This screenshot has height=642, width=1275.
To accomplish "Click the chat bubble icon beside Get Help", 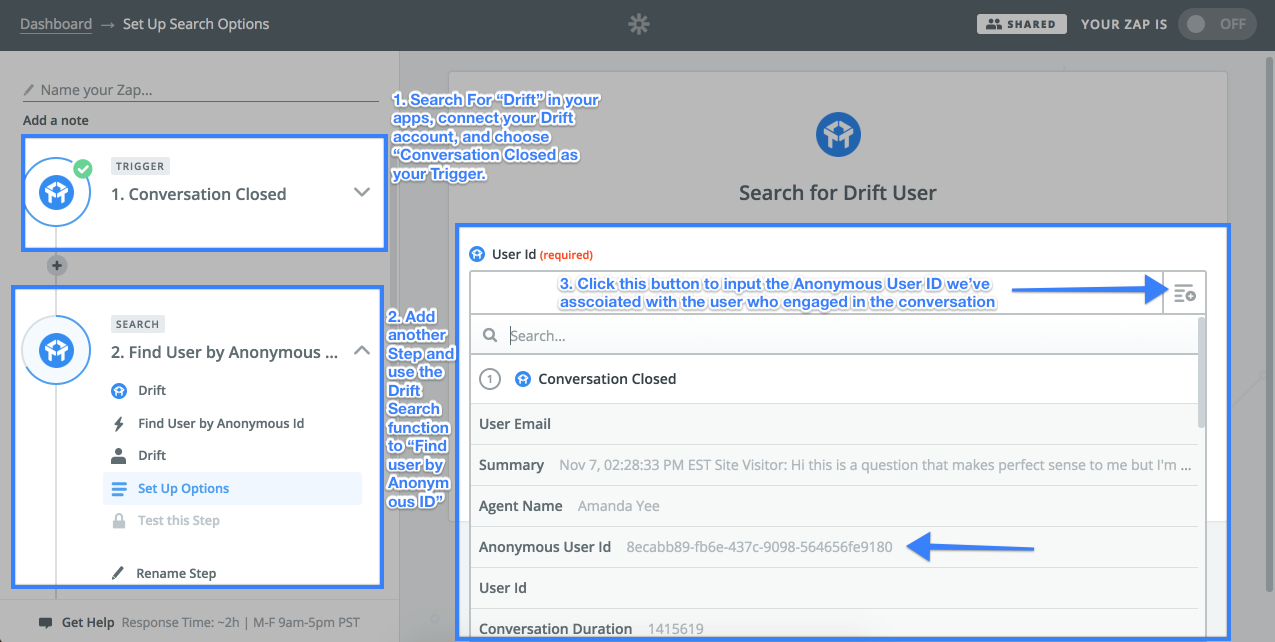I will point(46,623).
